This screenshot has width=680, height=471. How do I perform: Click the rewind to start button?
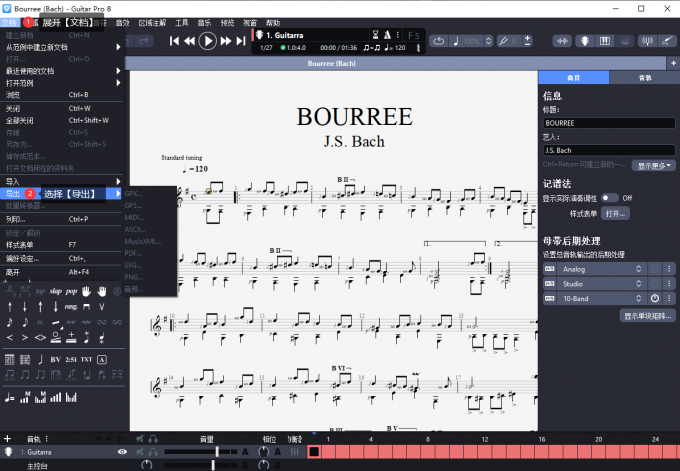pyautogui.click(x=175, y=41)
